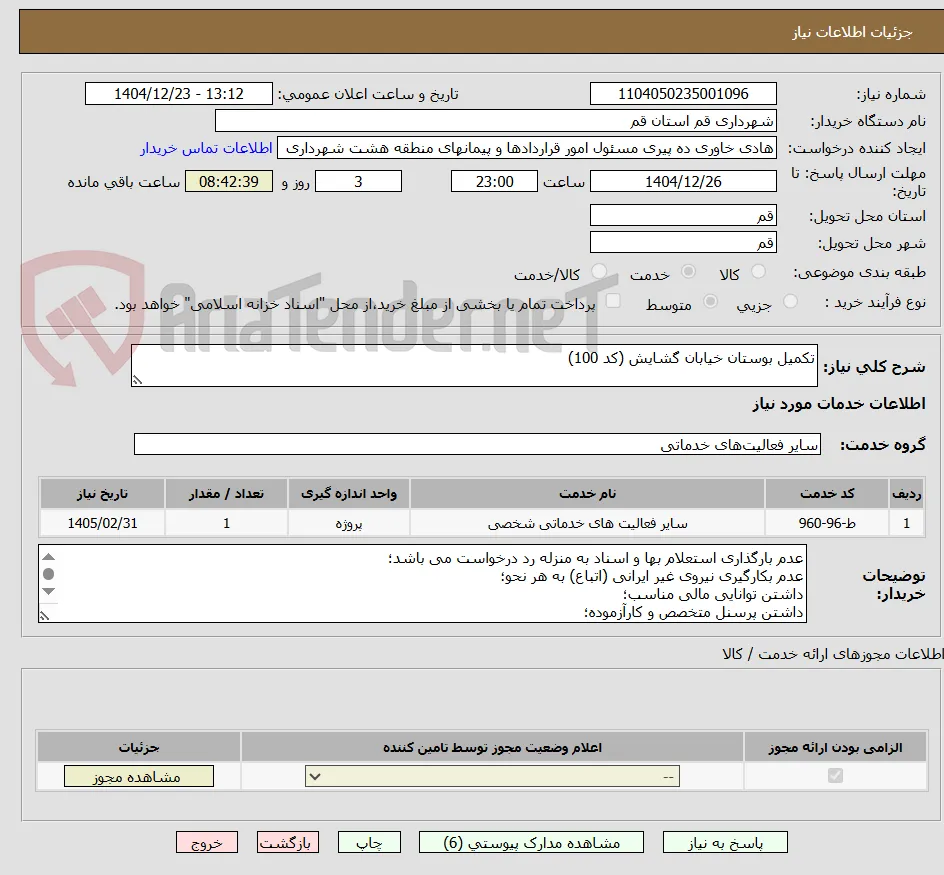The image size is (944, 875).
Task: Click the deadline hour field 23:00
Action: [x=494, y=181]
